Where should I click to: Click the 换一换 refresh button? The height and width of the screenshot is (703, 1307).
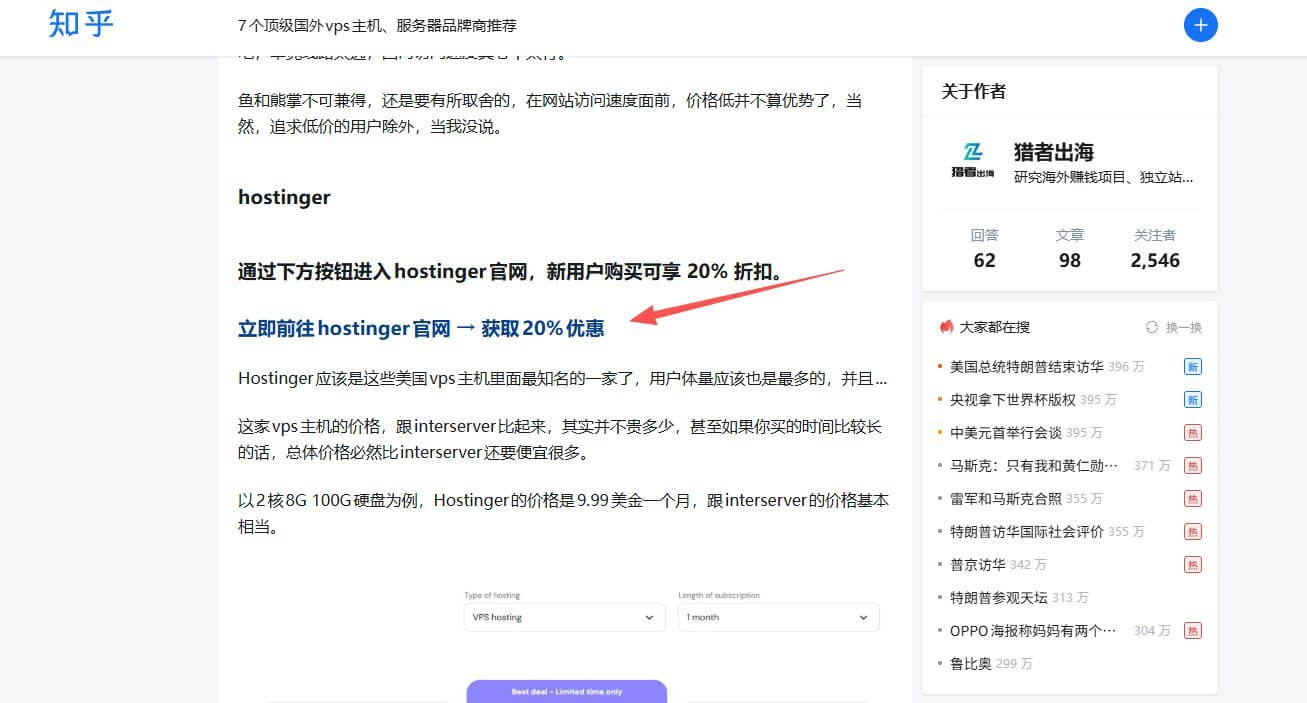(x=1174, y=327)
